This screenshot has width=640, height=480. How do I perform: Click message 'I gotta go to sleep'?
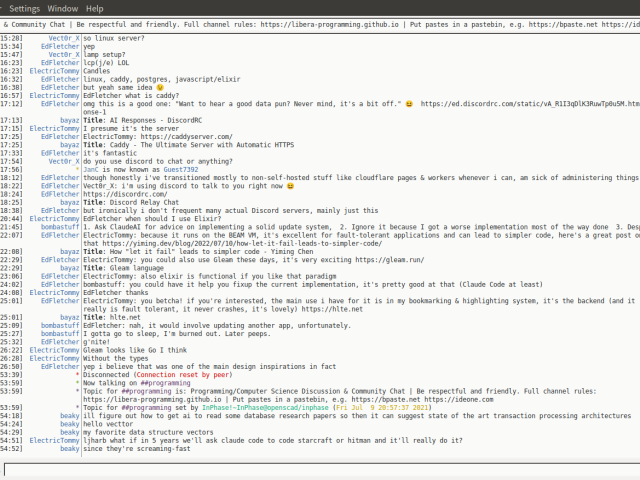177,334
